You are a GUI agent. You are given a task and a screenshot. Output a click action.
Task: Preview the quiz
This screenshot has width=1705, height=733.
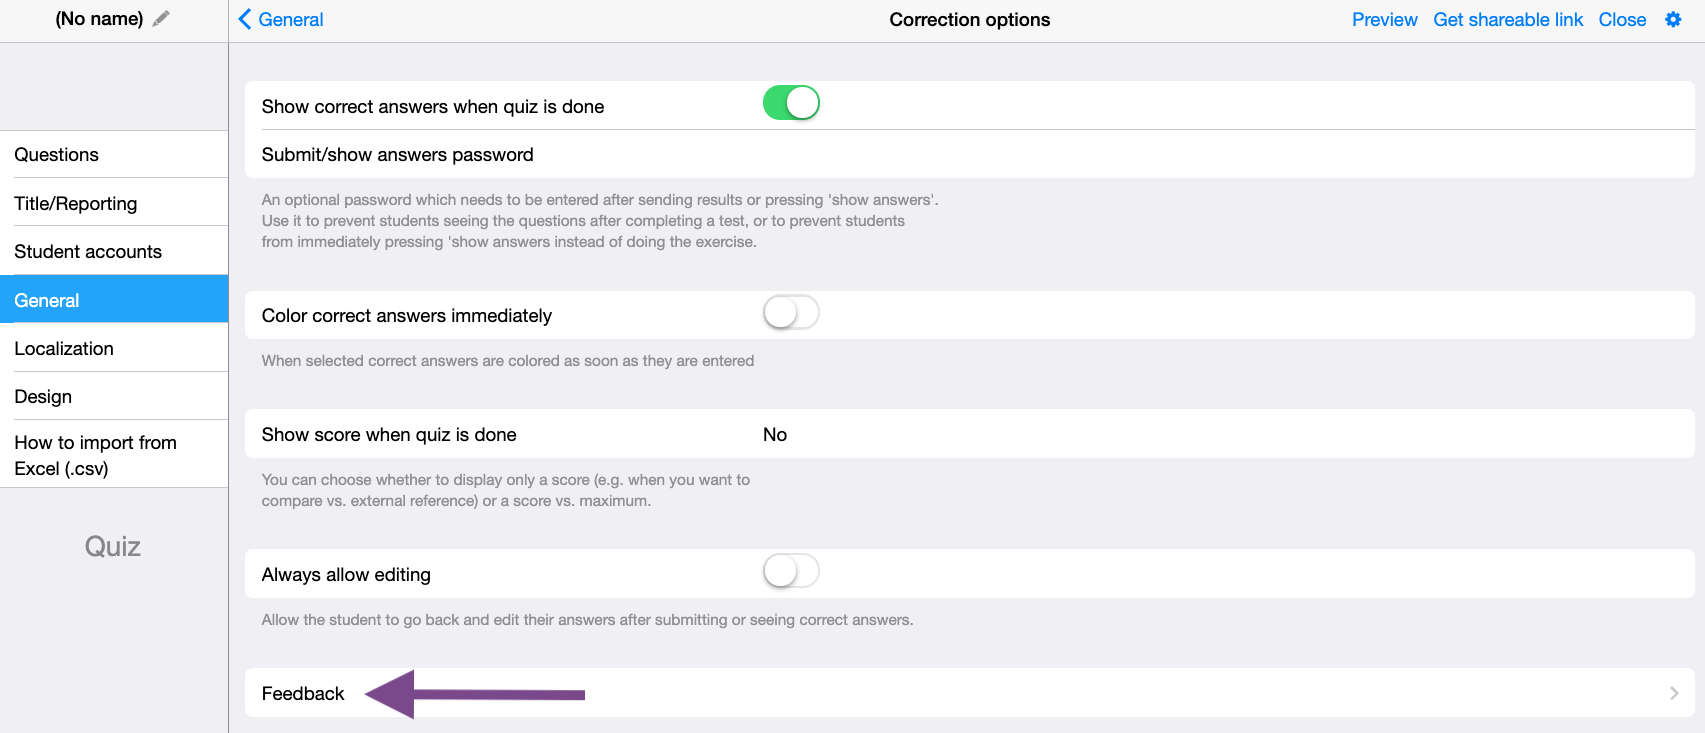1385,19
